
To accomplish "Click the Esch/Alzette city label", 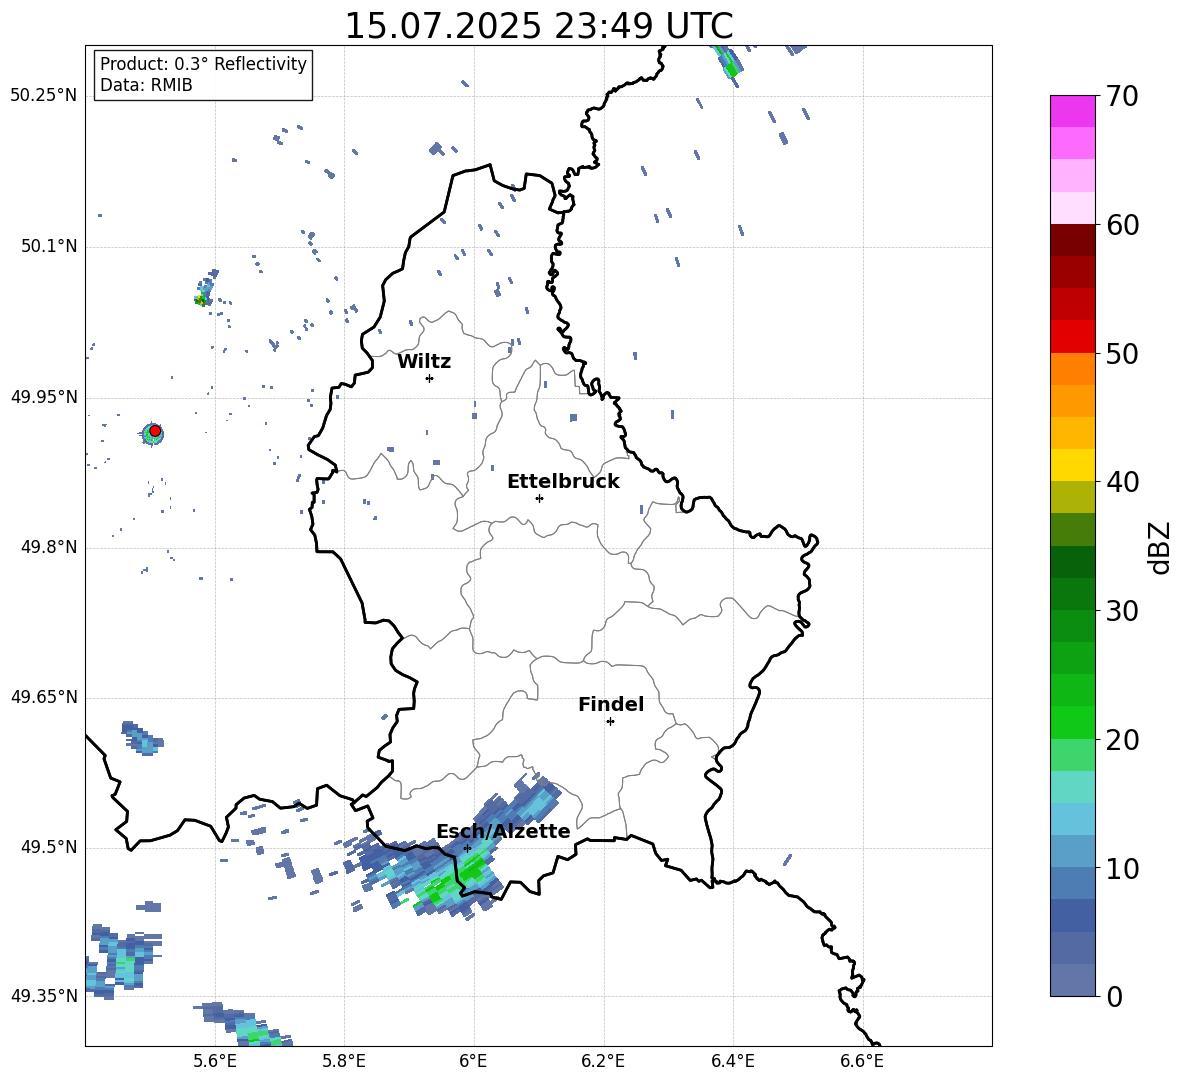I will pos(503,831).
